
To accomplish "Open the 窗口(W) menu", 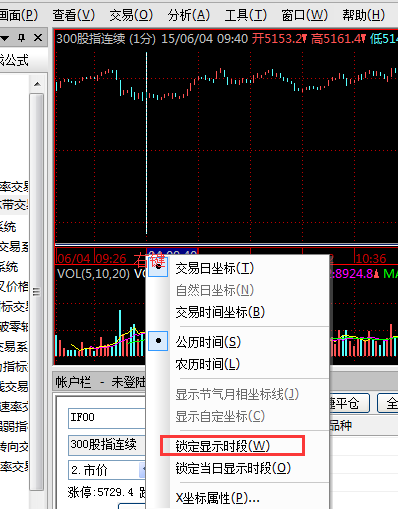I will coord(304,15).
